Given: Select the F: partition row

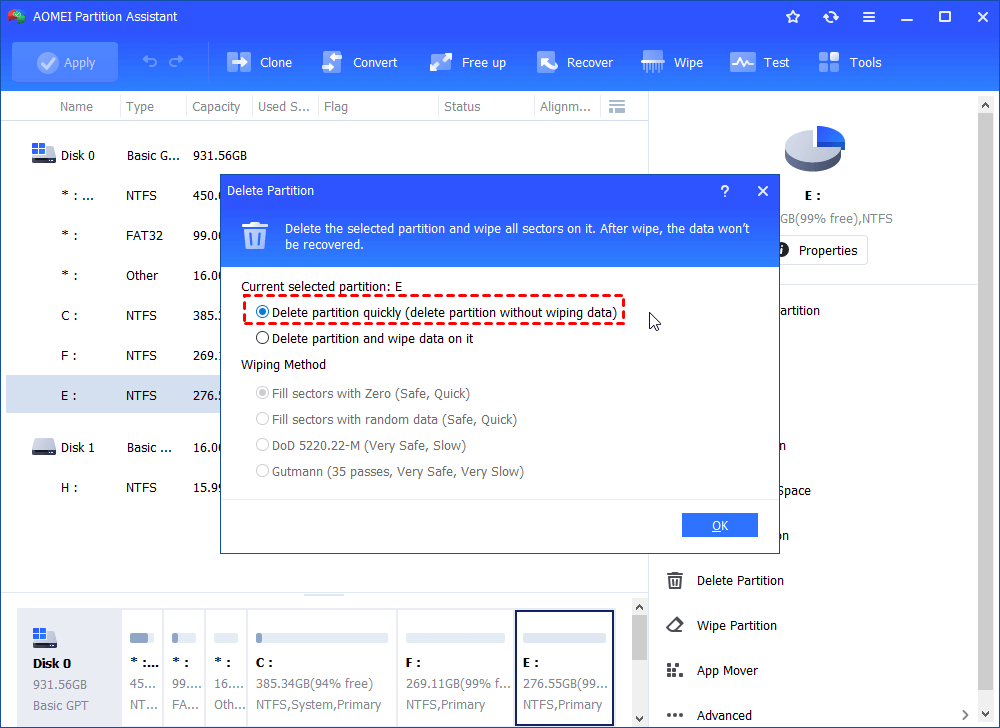Looking at the screenshot, I should pyautogui.click(x=114, y=356).
